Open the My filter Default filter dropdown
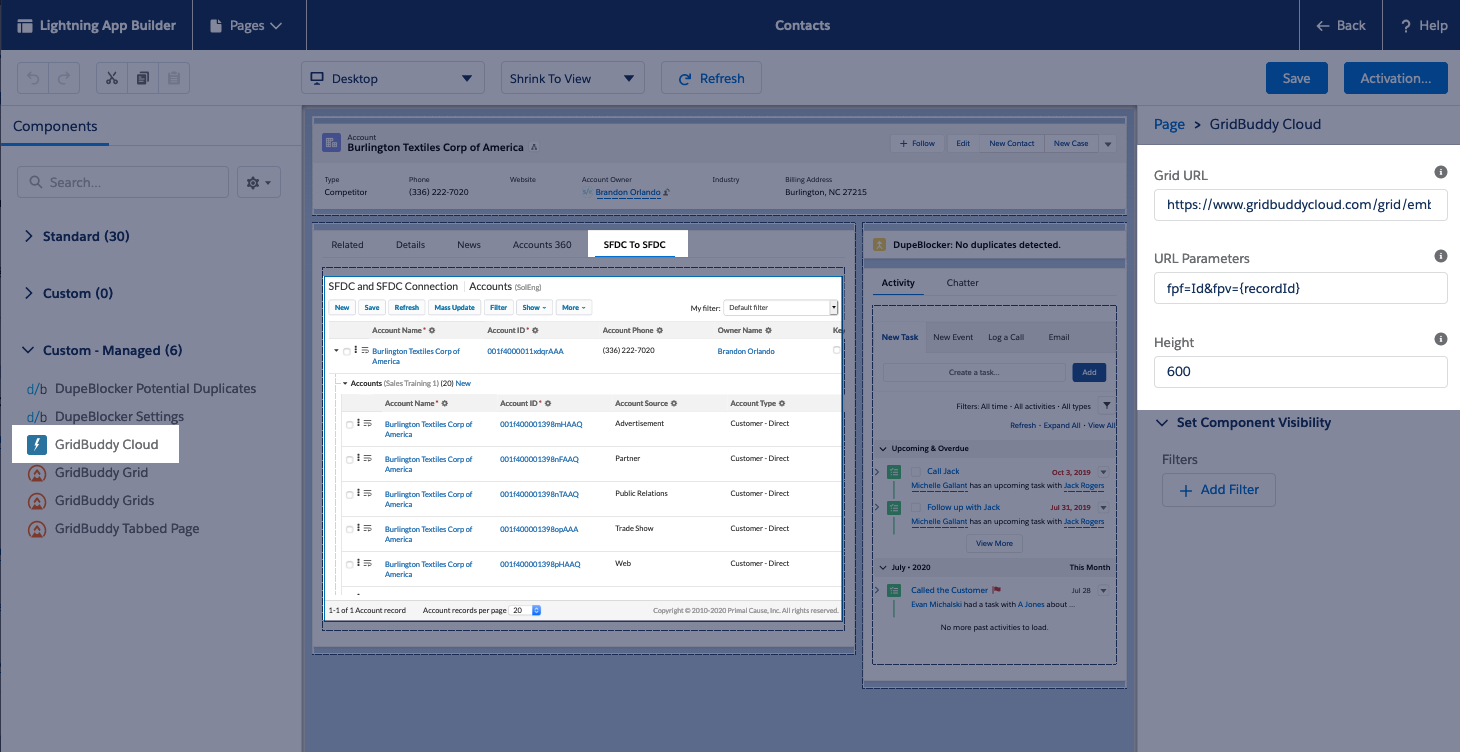Viewport: 1460px width, 752px height. (x=780, y=308)
